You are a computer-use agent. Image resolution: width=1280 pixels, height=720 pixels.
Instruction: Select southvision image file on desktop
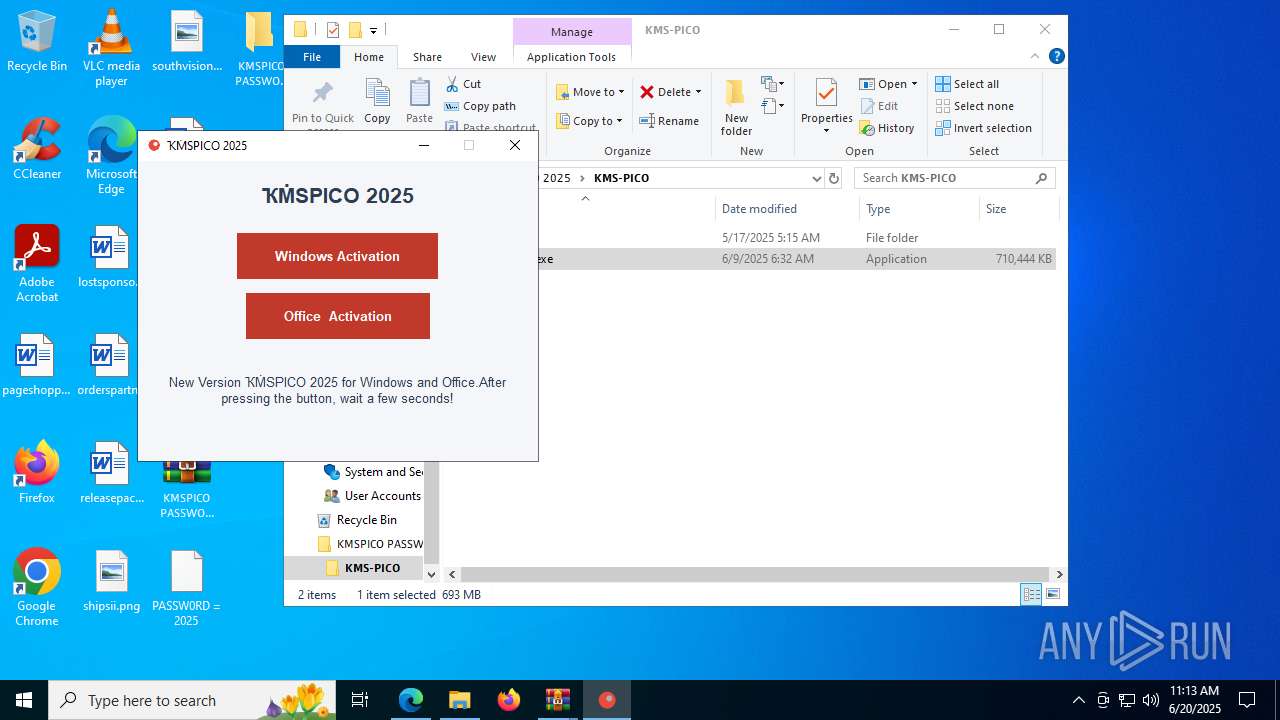[186, 41]
